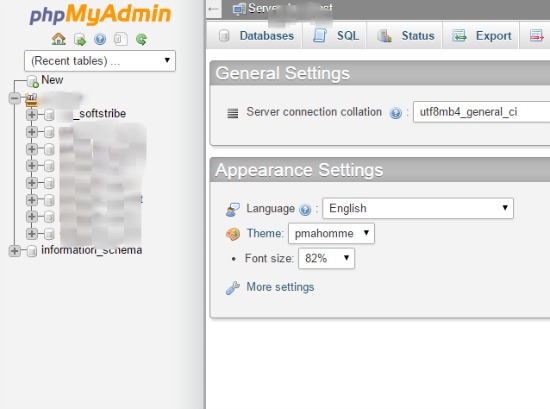
Task: Open the SQL documentation page icon
Action: pyautogui.click(x=121, y=39)
